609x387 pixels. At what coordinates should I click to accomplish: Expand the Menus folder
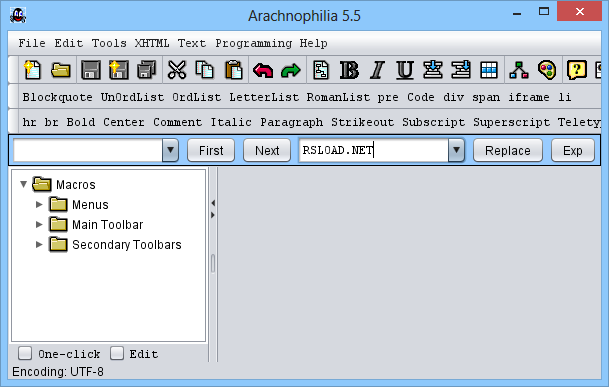click(x=39, y=204)
